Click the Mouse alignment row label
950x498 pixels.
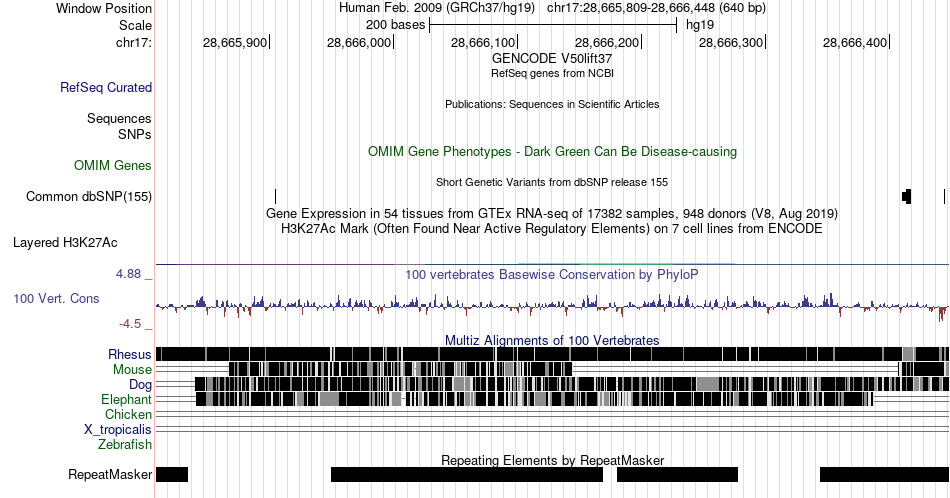(132, 370)
